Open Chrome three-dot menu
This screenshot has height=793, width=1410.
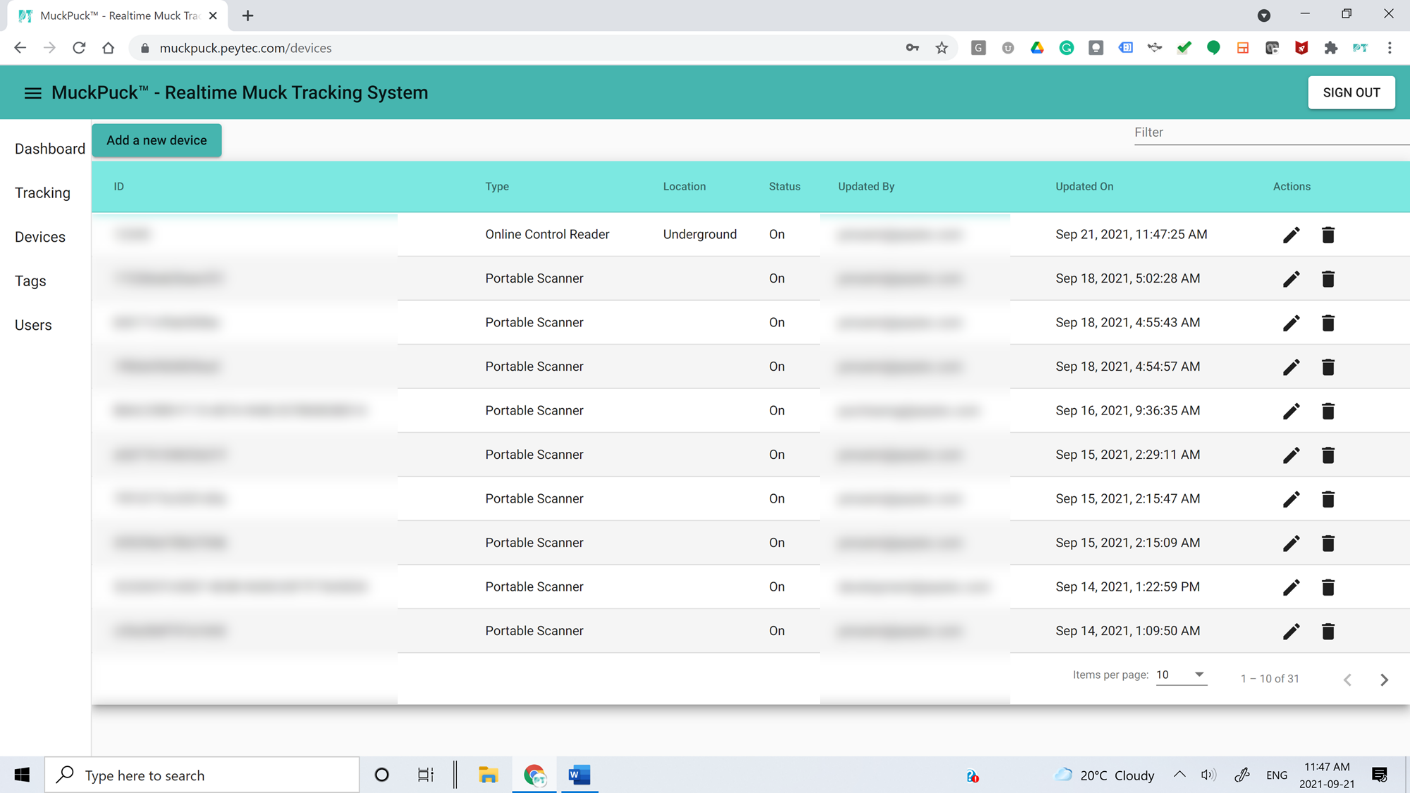click(x=1389, y=48)
